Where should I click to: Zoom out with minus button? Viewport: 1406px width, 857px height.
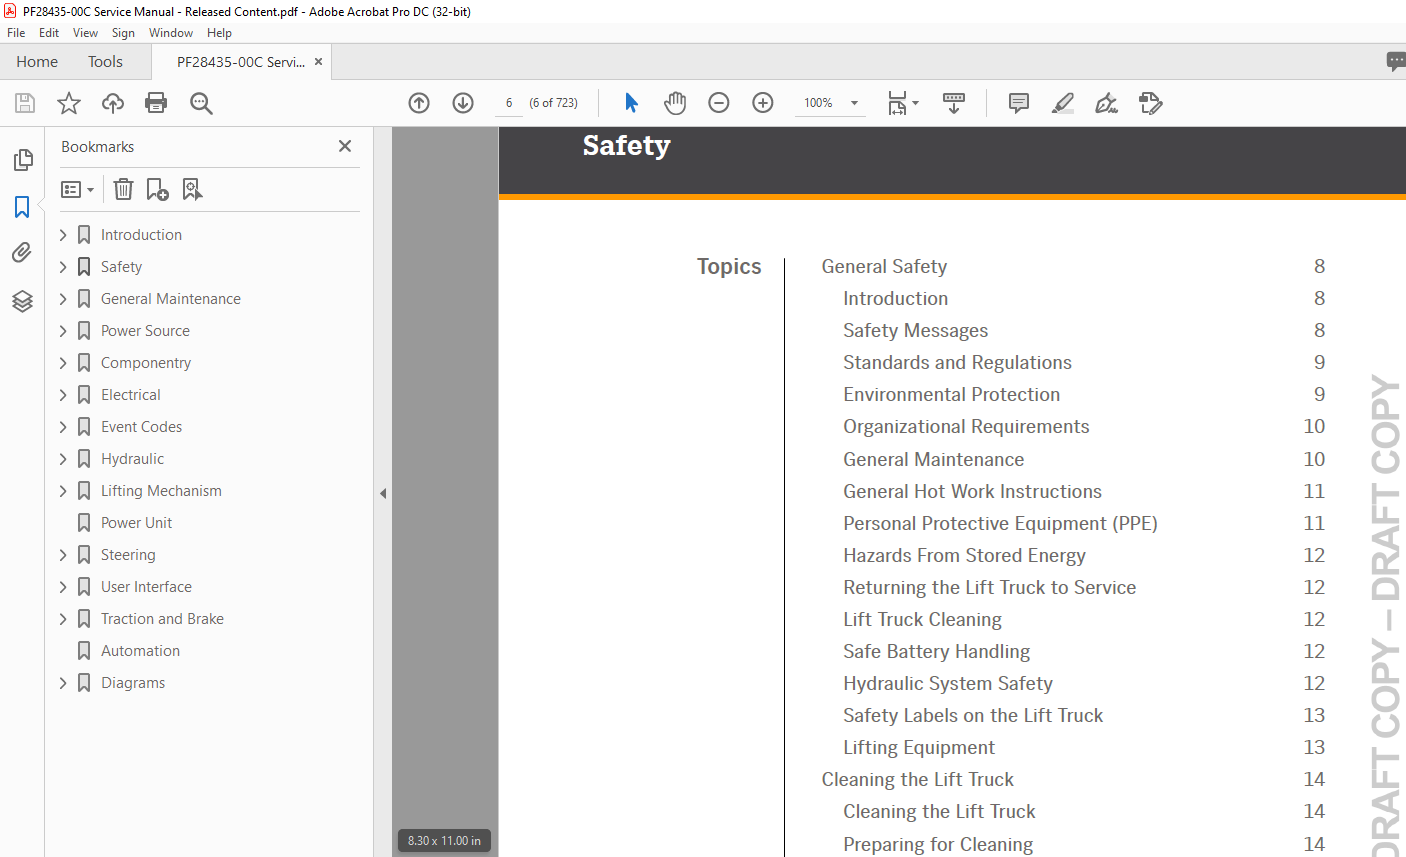(719, 103)
